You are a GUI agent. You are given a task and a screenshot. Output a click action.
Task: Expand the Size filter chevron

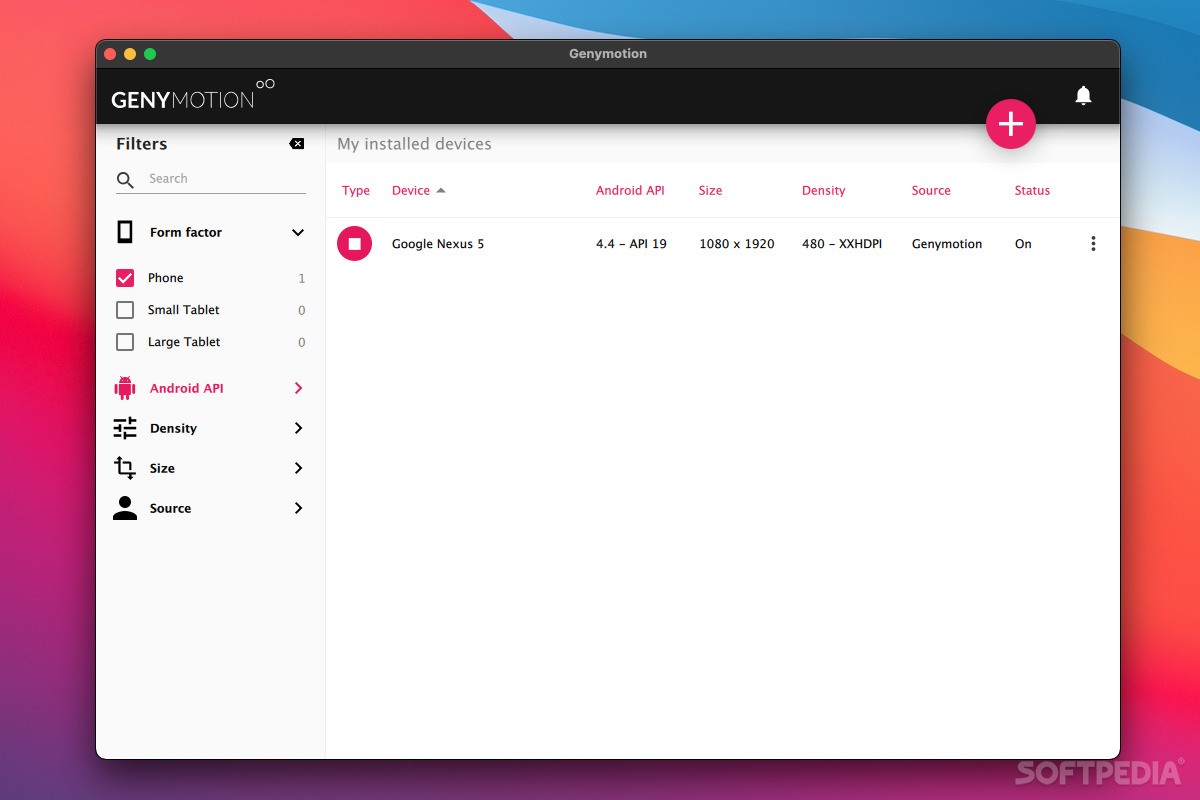click(298, 468)
